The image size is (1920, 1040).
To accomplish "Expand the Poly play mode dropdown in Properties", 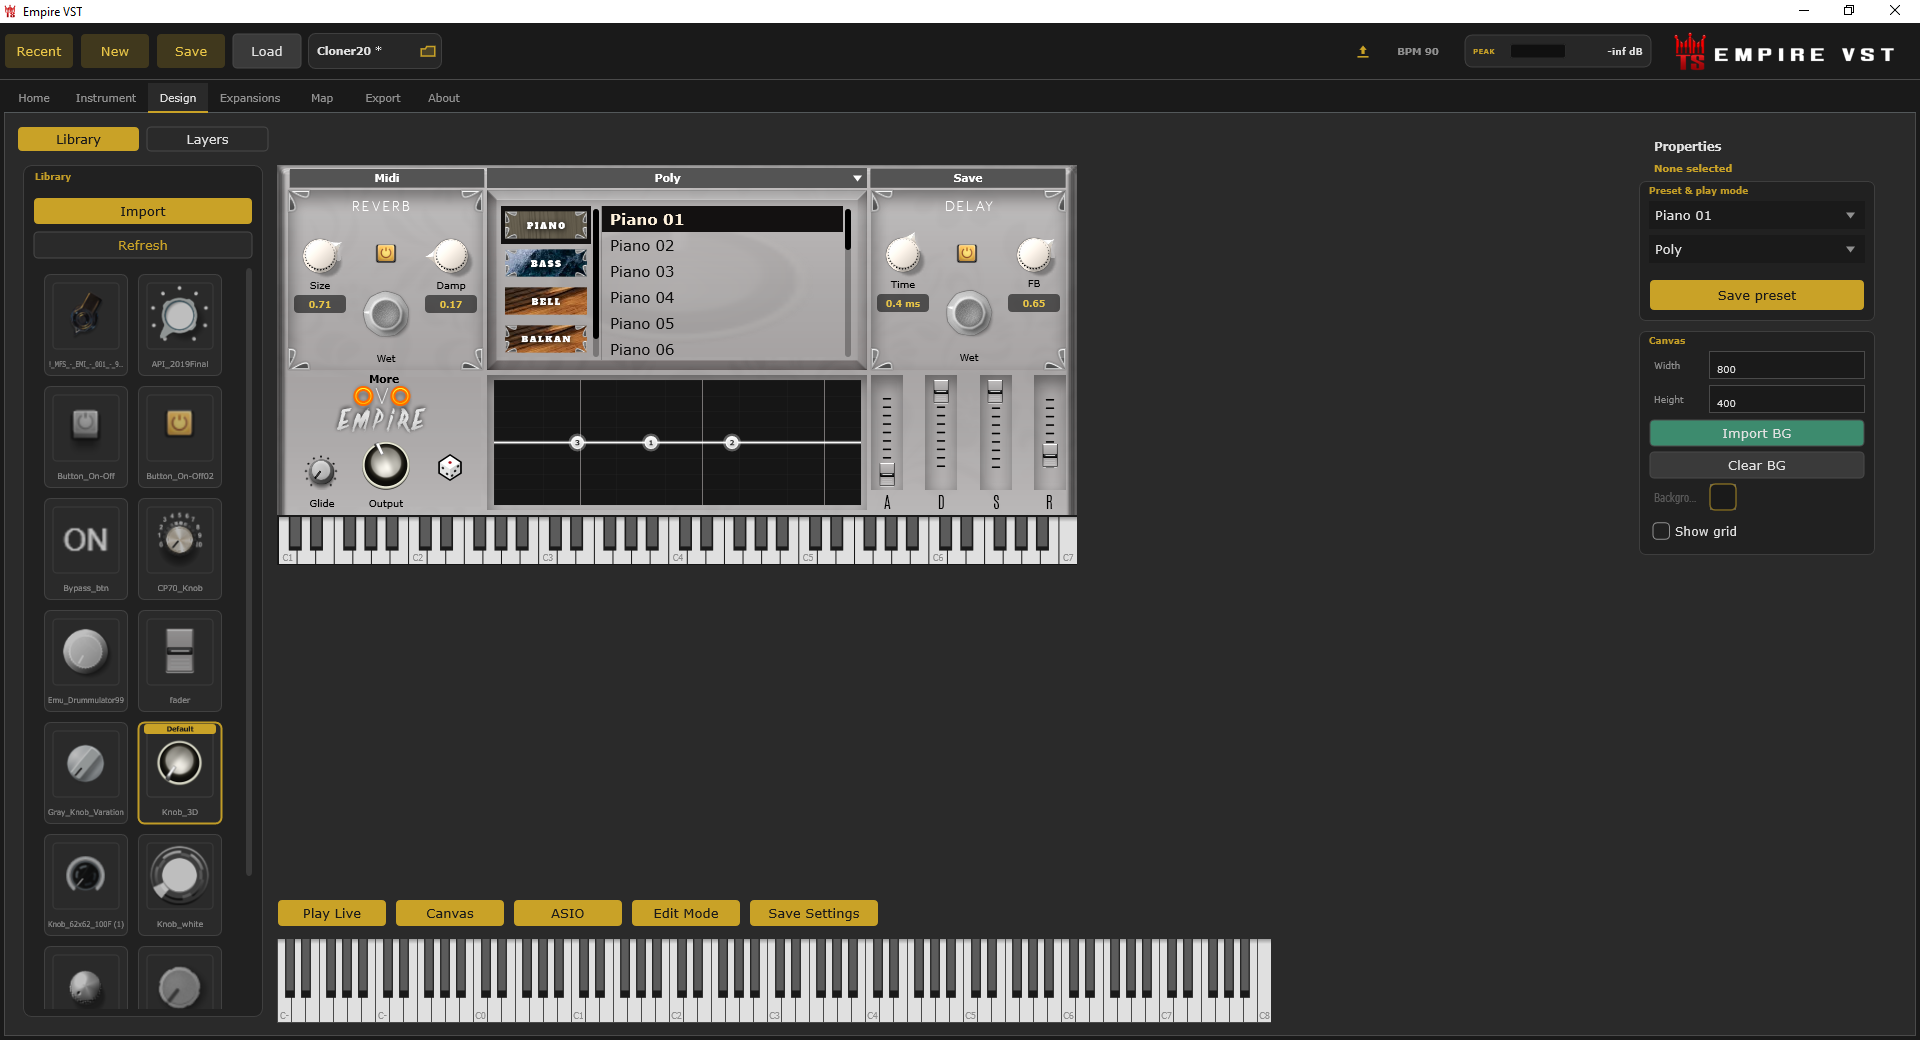I will 1756,249.
